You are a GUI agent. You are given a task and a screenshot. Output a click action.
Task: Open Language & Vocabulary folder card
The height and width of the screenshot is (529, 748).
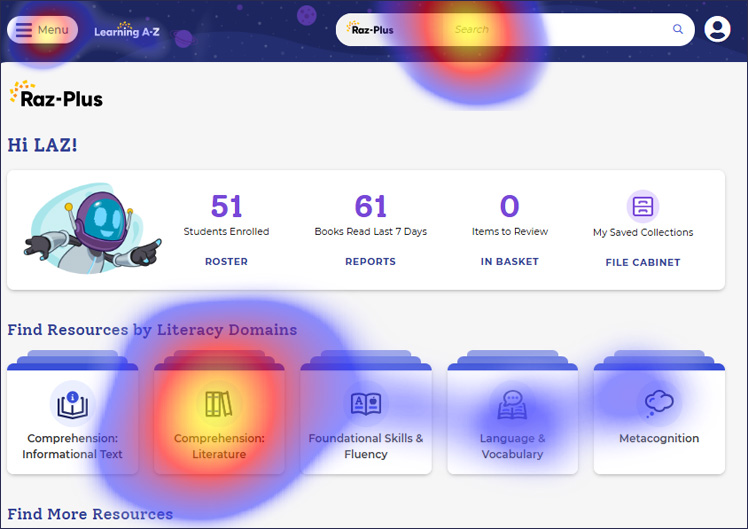[512, 420]
